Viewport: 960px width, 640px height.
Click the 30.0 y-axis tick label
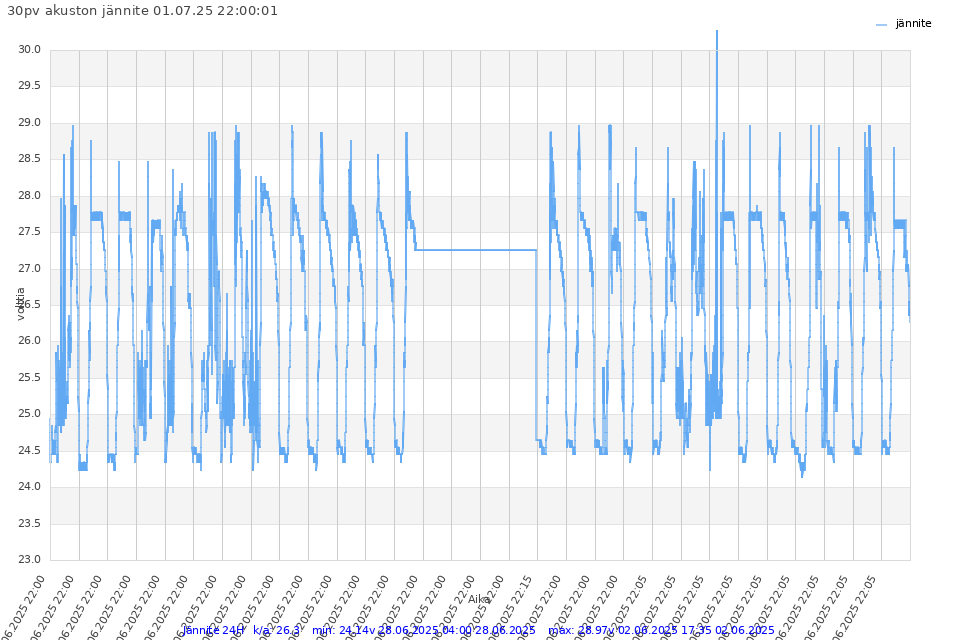pos(30,50)
